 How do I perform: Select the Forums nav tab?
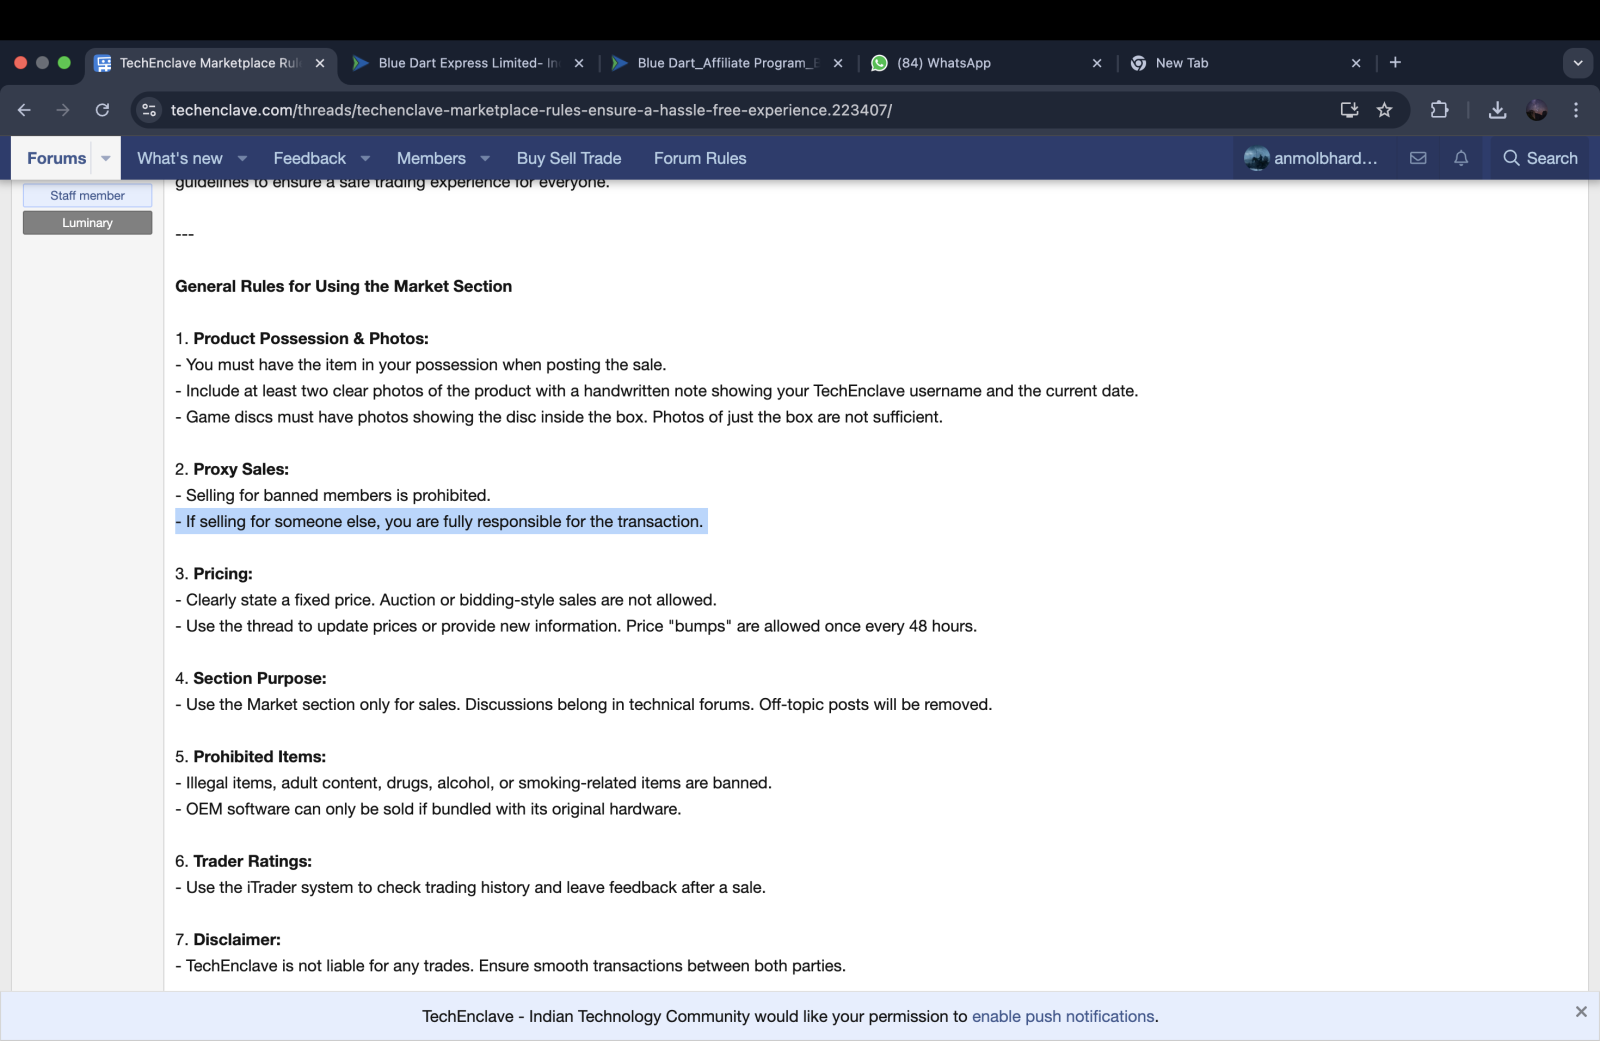coord(57,158)
